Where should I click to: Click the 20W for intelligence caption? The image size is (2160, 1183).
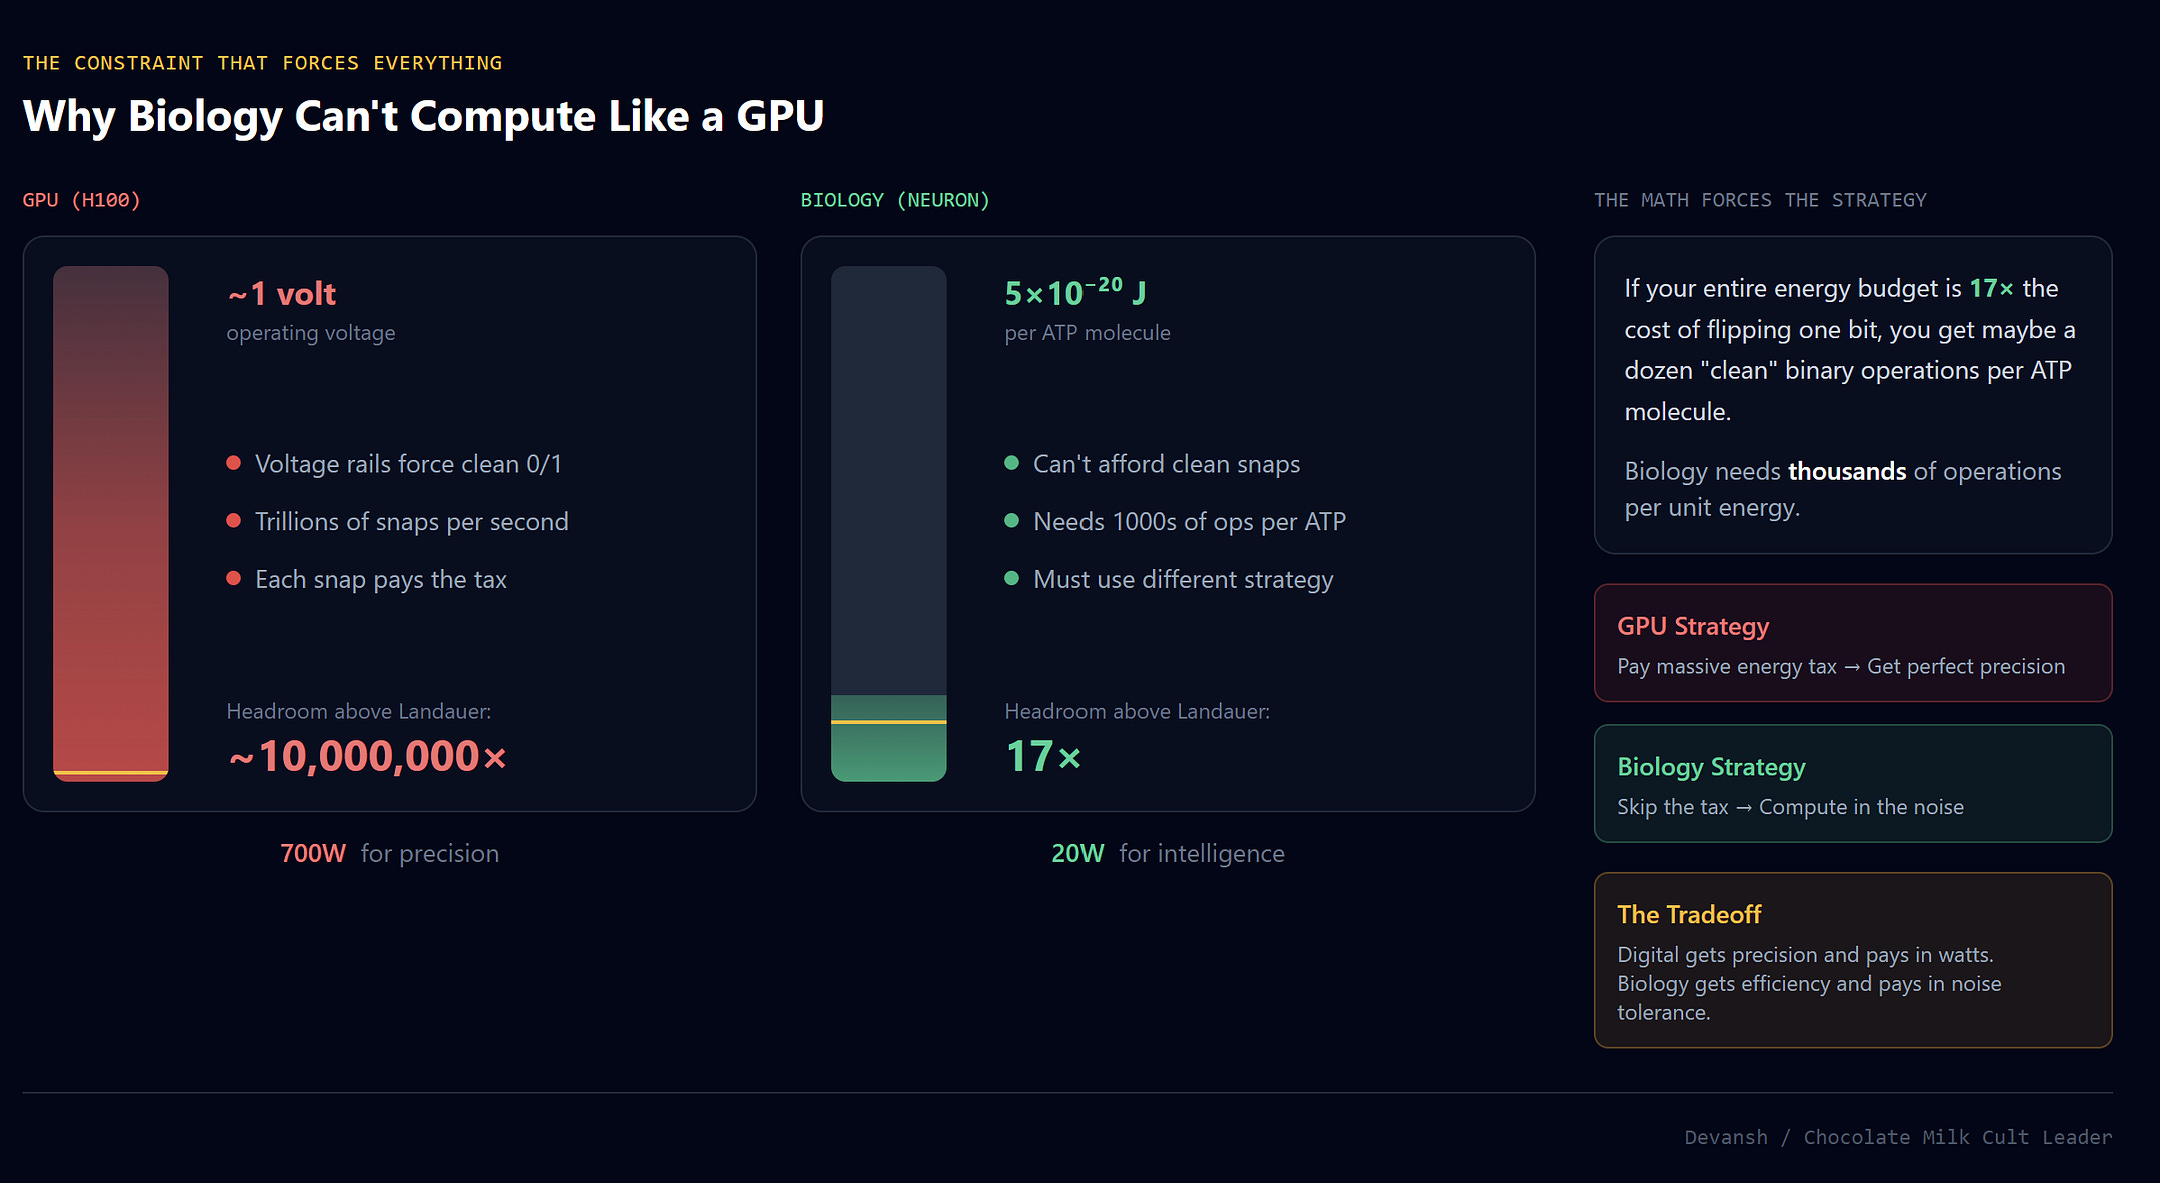click(1167, 853)
